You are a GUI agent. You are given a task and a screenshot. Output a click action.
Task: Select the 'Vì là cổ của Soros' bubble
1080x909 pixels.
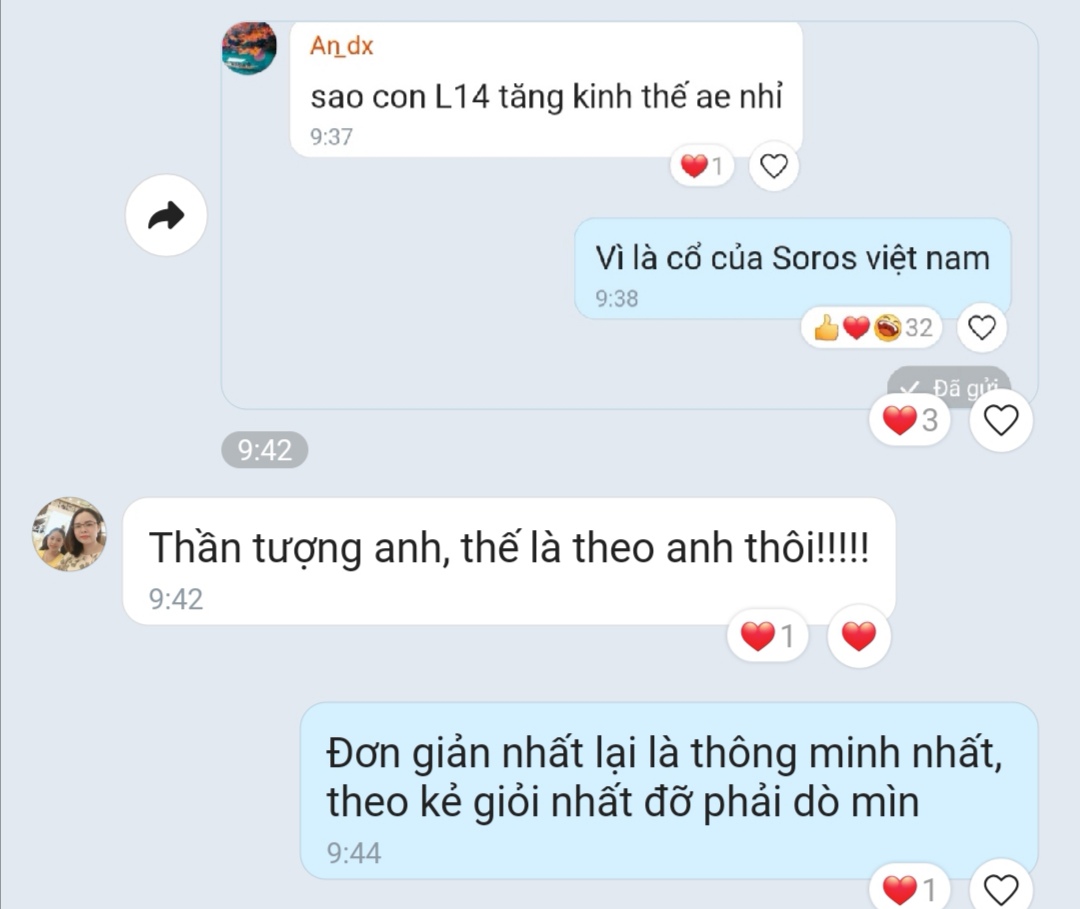coord(793,269)
